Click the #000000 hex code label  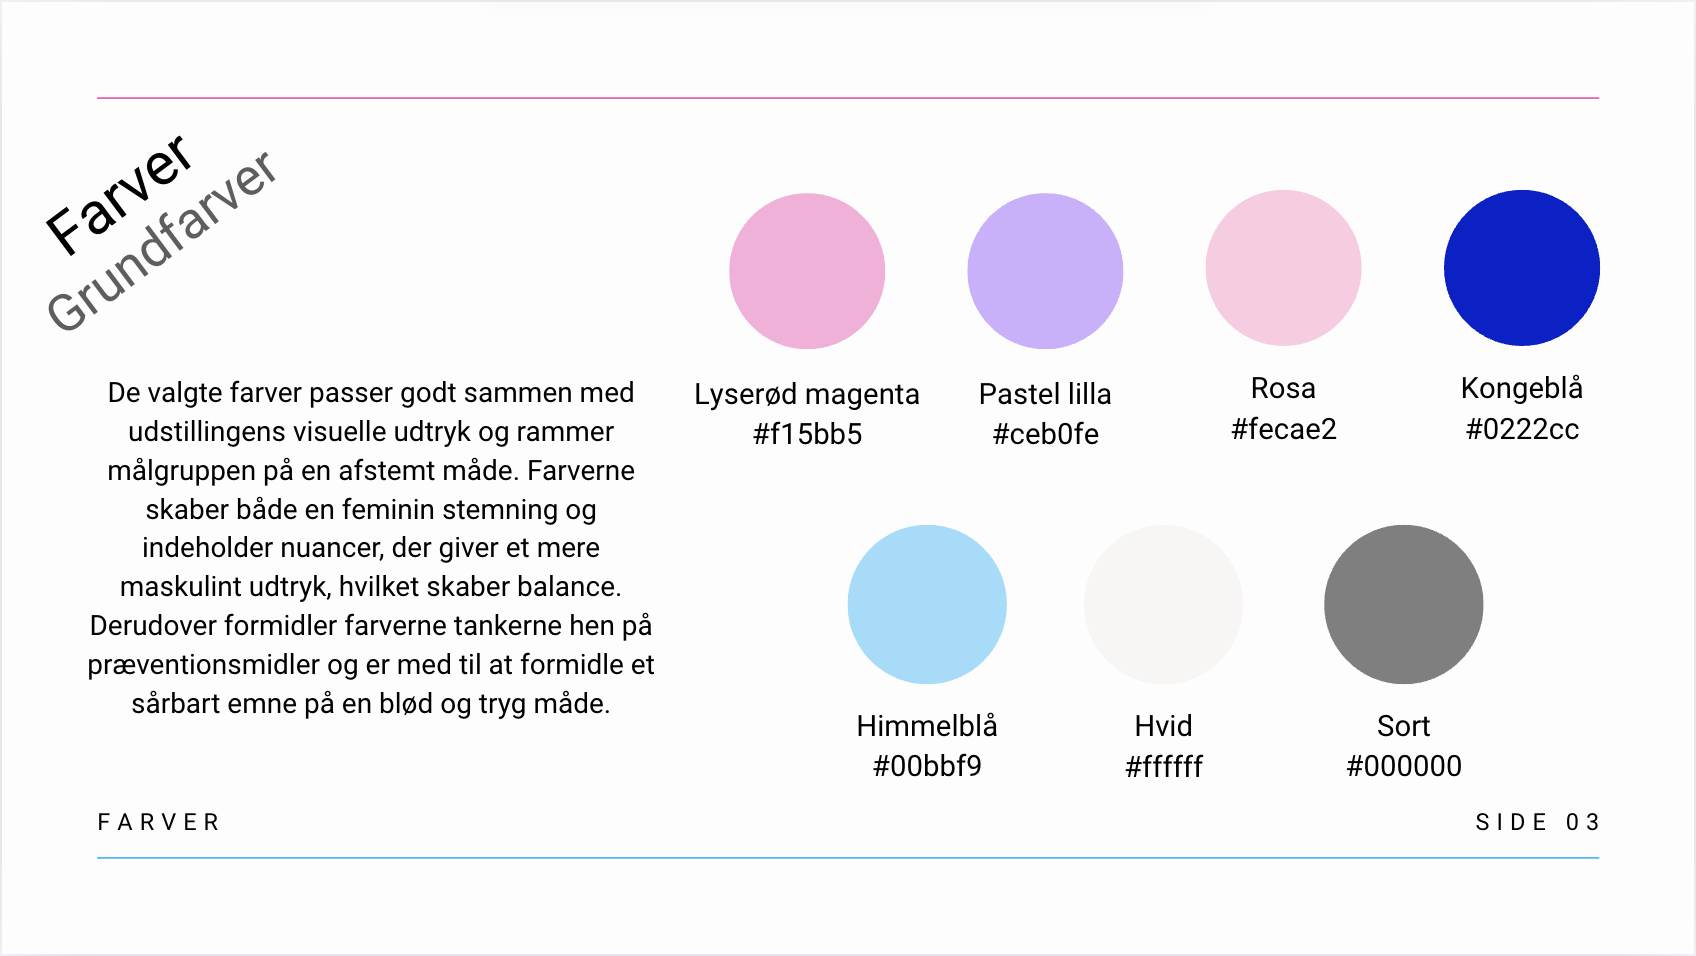click(1404, 766)
